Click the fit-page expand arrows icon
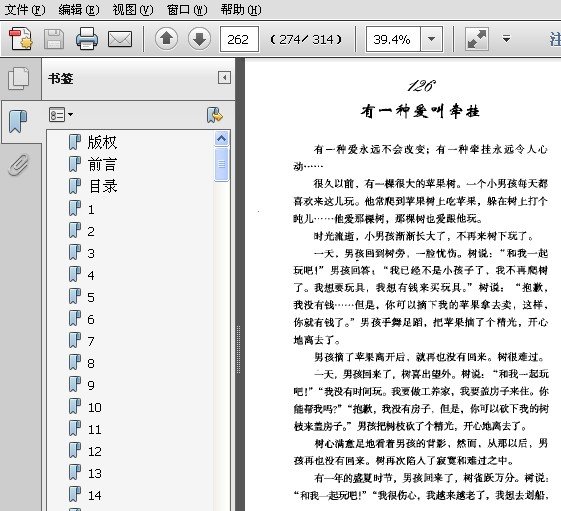The width and height of the screenshot is (561, 511). [477, 39]
